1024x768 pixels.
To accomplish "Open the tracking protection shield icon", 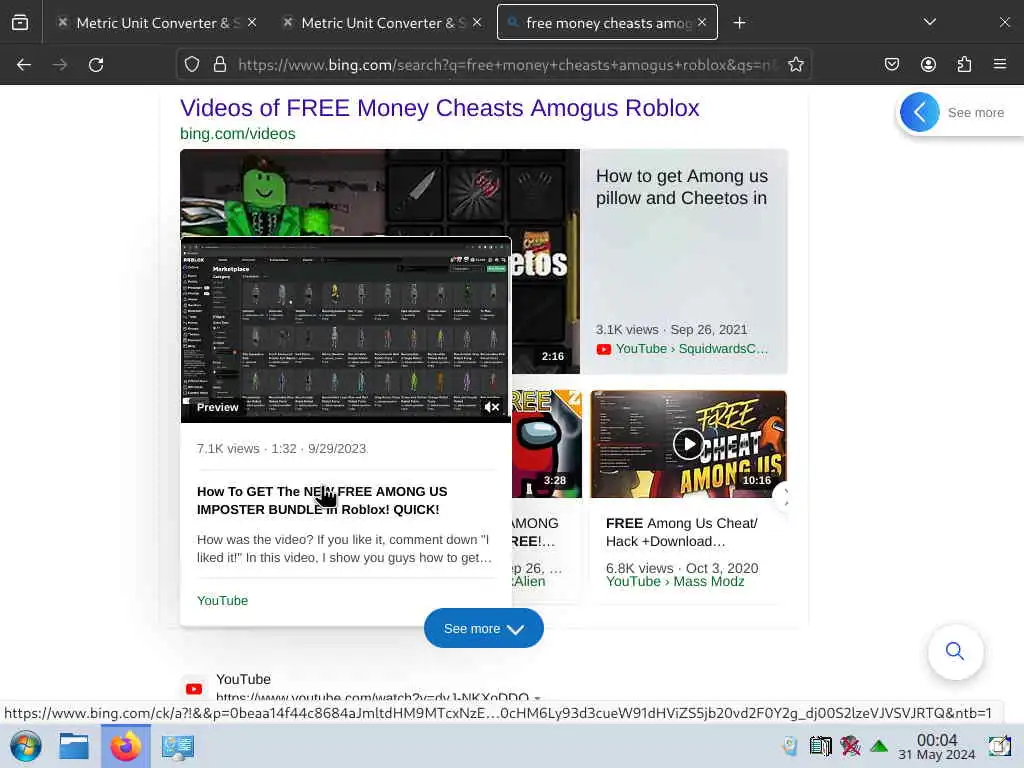I will click(x=191, y=65).
